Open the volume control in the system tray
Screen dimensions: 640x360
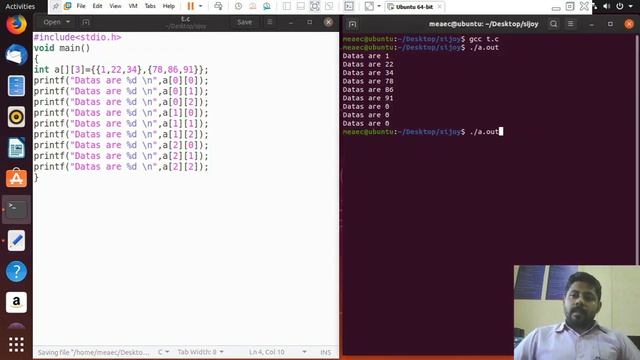tap(607, 6)
